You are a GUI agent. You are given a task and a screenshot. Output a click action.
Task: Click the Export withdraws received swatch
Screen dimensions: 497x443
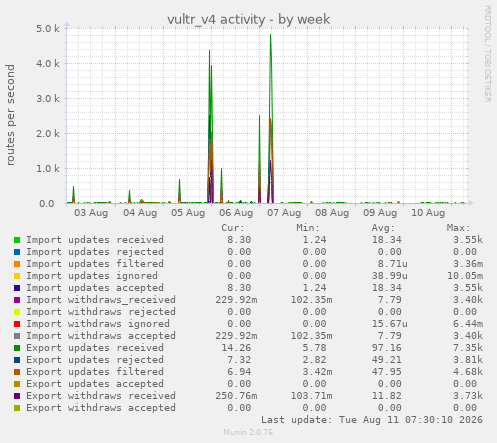[17, 396]
